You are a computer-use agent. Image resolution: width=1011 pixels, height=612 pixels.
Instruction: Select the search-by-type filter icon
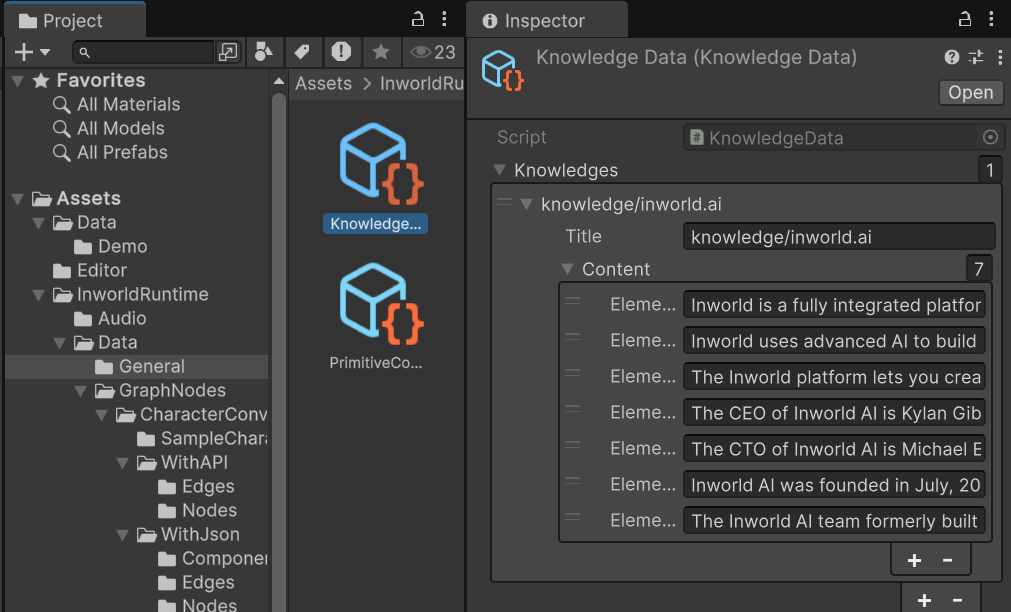(265, 51)
